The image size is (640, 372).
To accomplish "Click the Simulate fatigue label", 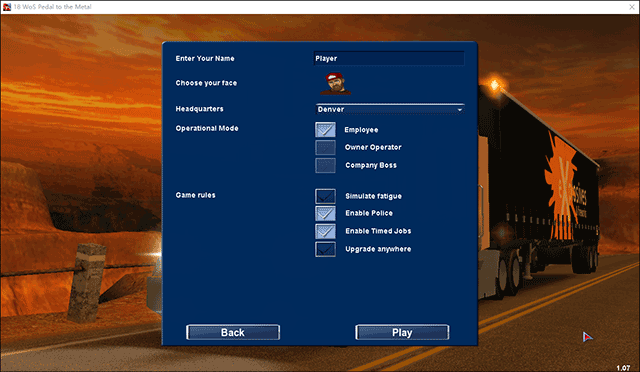I will point(373,196).
